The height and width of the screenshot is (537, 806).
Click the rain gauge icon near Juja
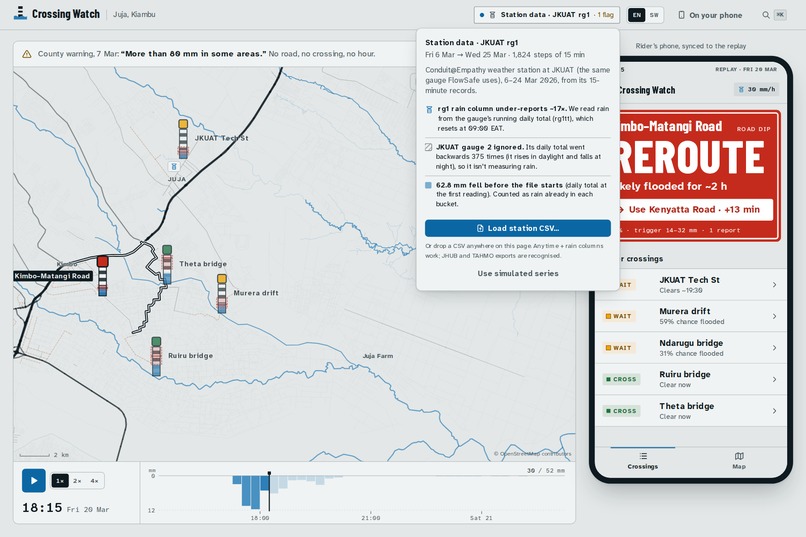pos(174,166)
